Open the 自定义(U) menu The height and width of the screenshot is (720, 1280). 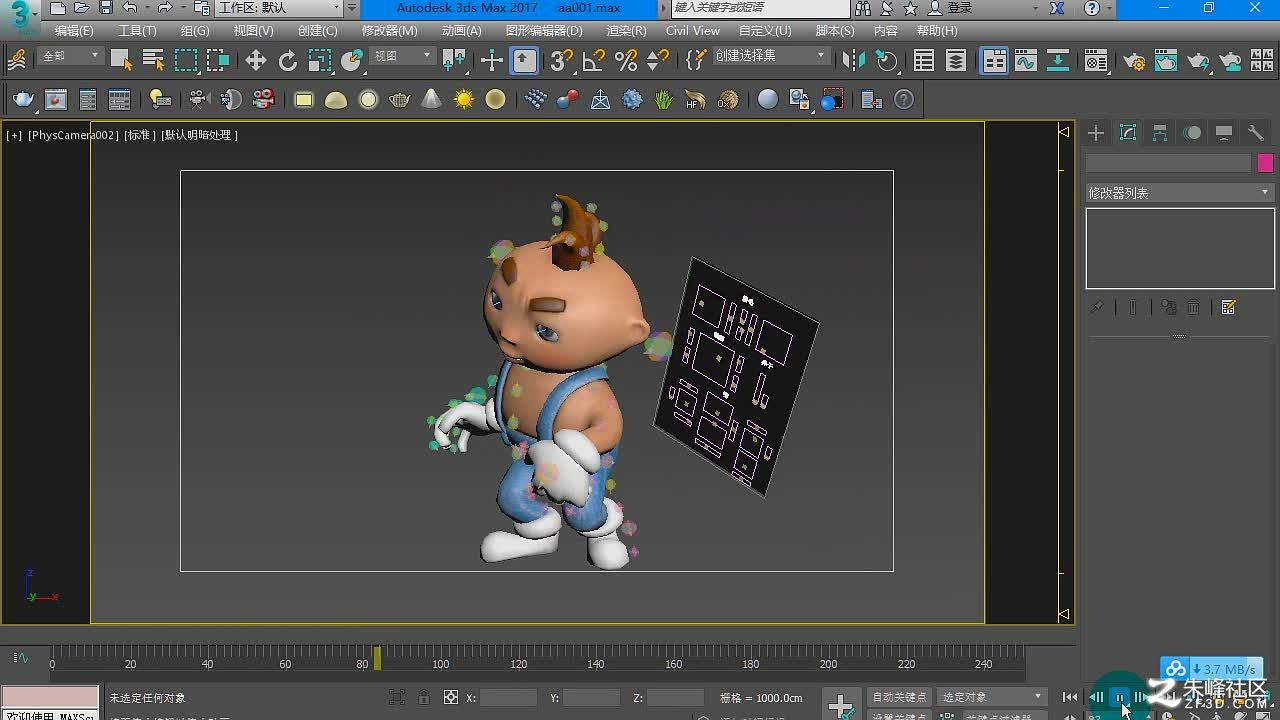(x=765, y=31)
